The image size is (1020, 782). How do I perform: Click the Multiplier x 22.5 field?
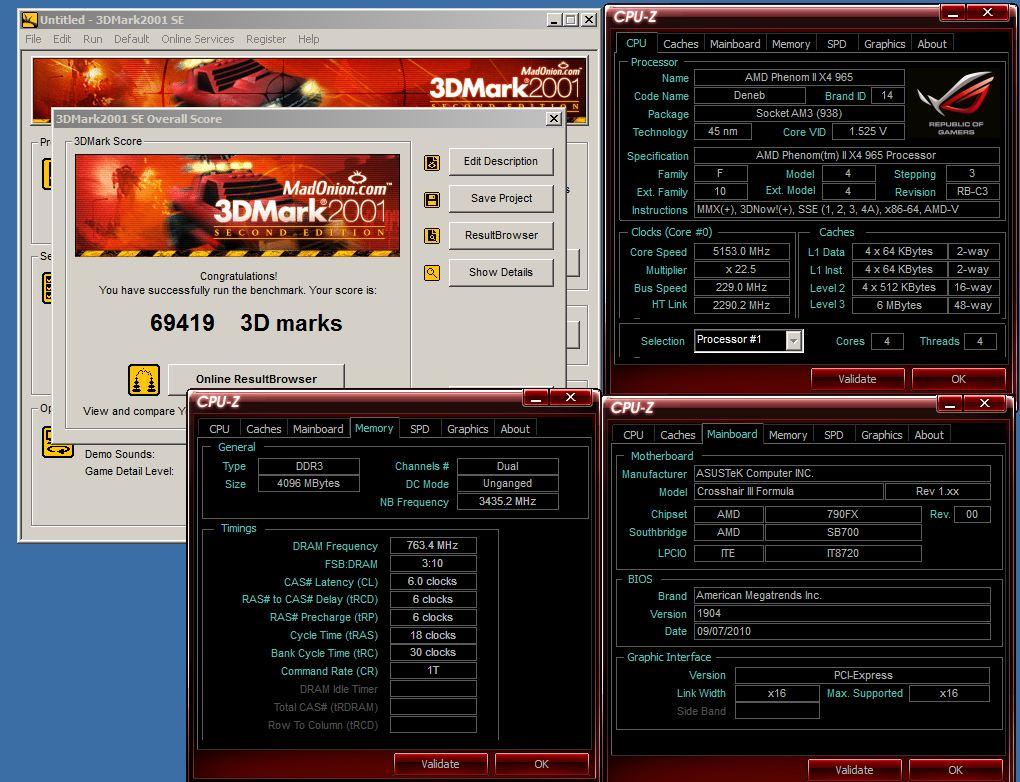[742, 270]
